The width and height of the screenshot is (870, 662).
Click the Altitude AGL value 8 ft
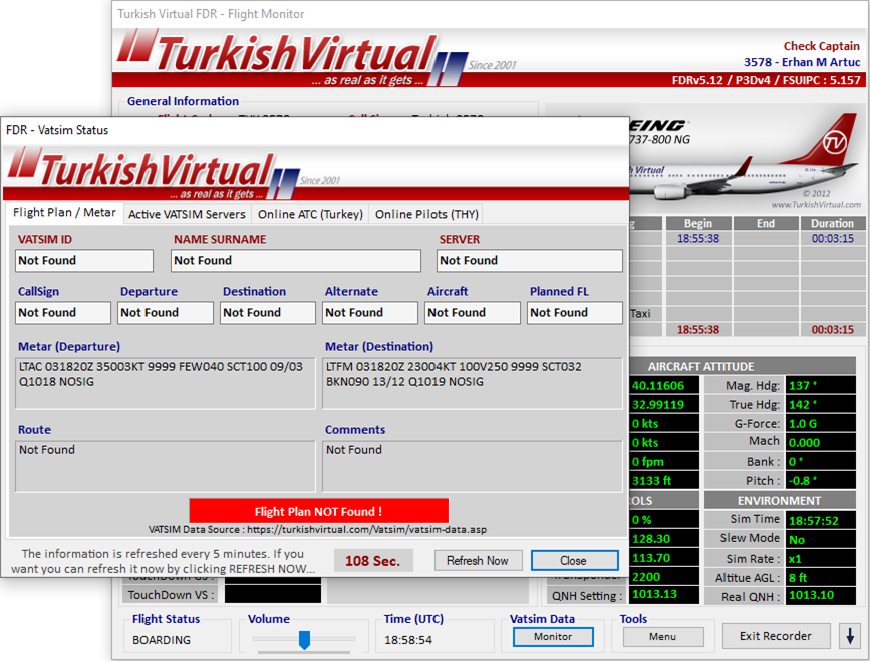point(821,577)
